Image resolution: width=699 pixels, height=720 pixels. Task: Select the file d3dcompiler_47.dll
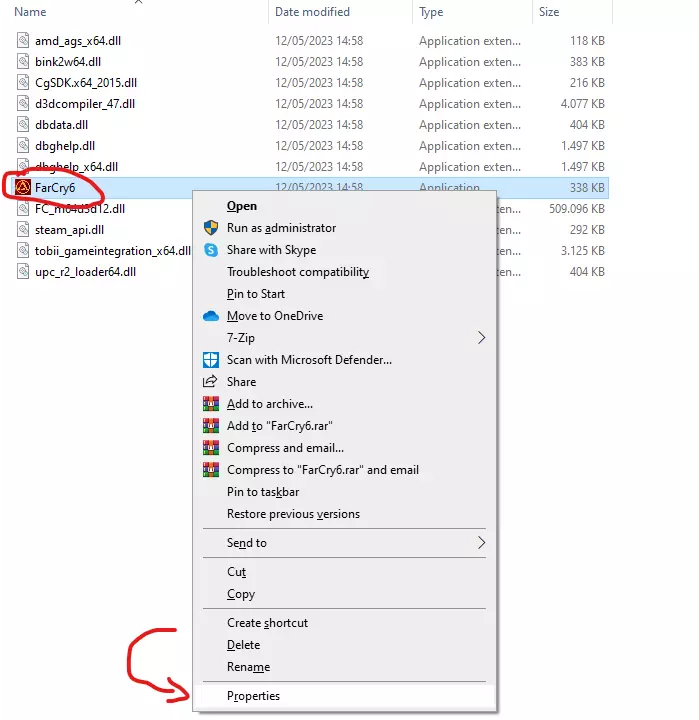click(x=85, y=104)
